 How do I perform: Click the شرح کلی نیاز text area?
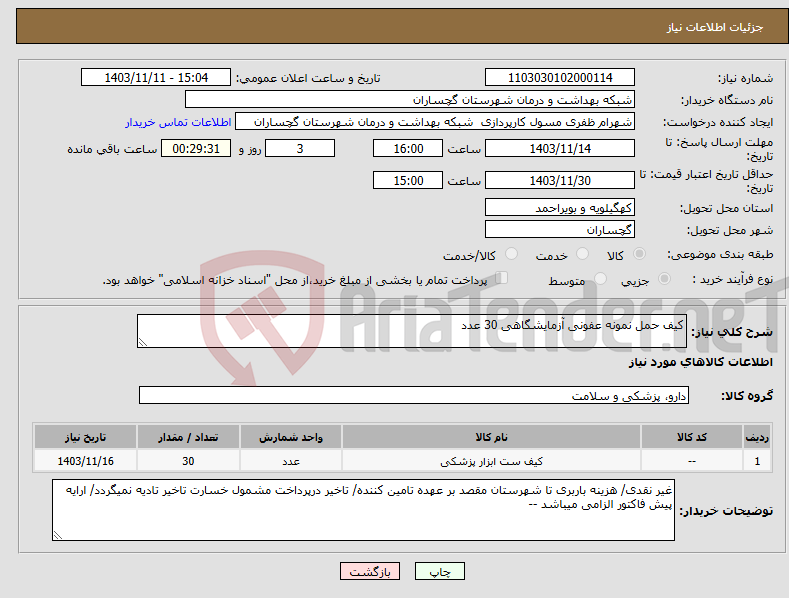[x=412, y=331]
